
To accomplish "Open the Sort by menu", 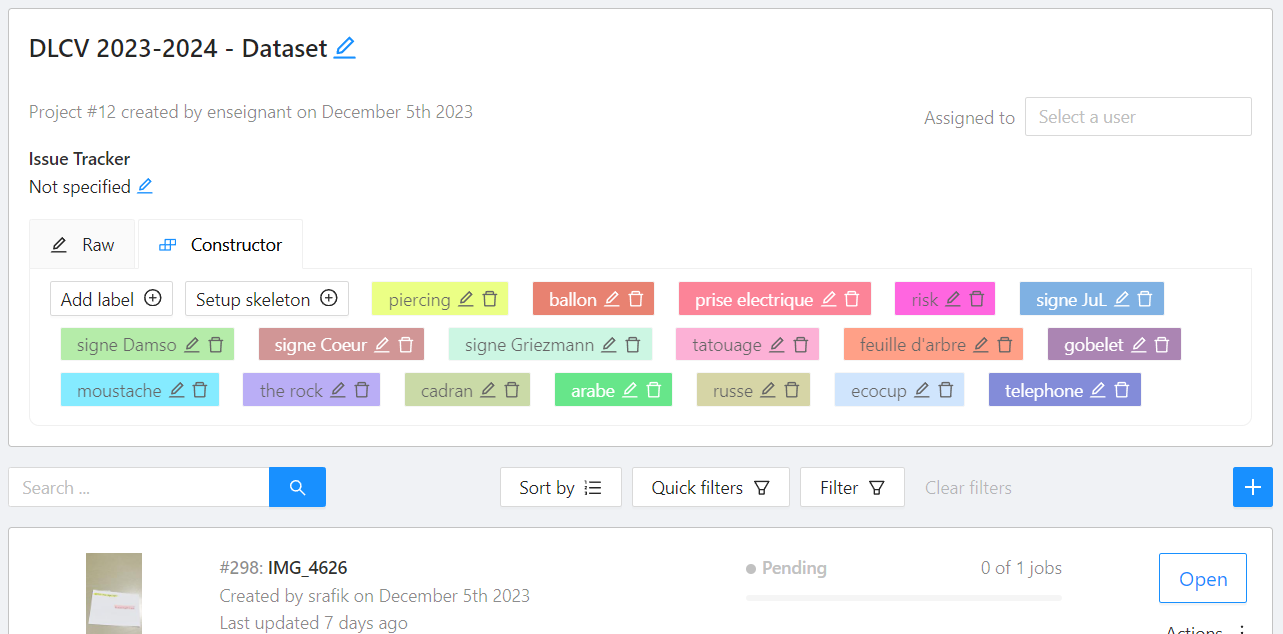I will click(x=561, y=487).
